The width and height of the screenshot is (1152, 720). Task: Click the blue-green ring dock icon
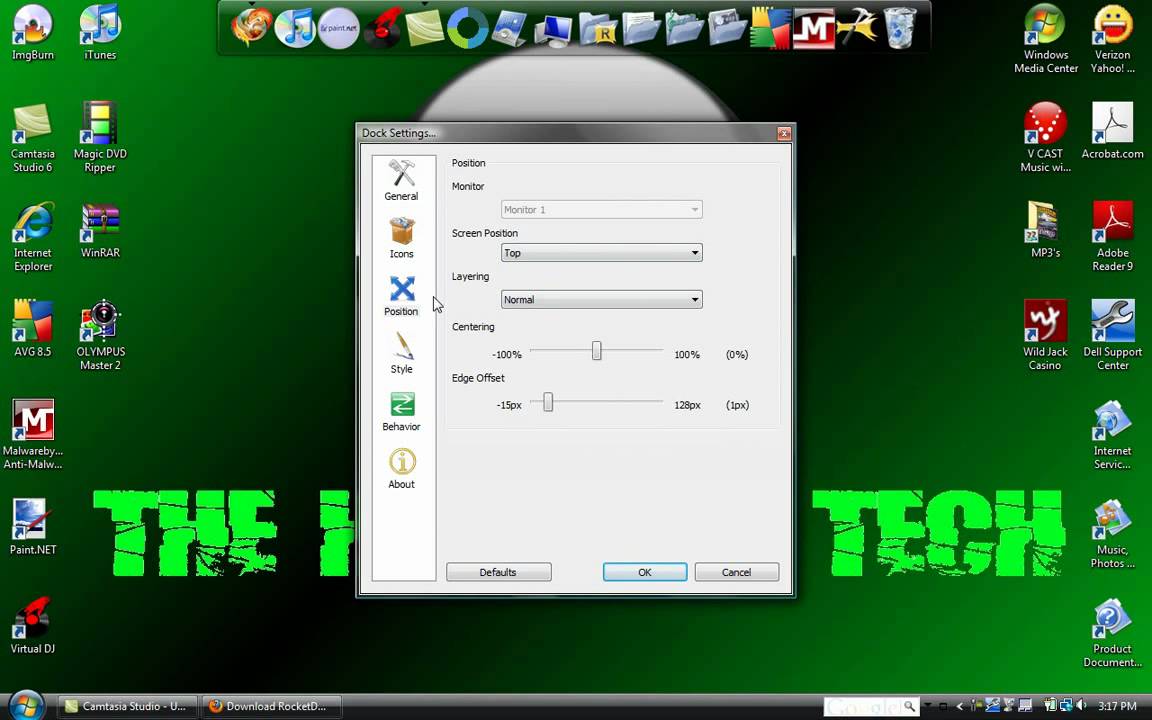(x=468, y=27)
